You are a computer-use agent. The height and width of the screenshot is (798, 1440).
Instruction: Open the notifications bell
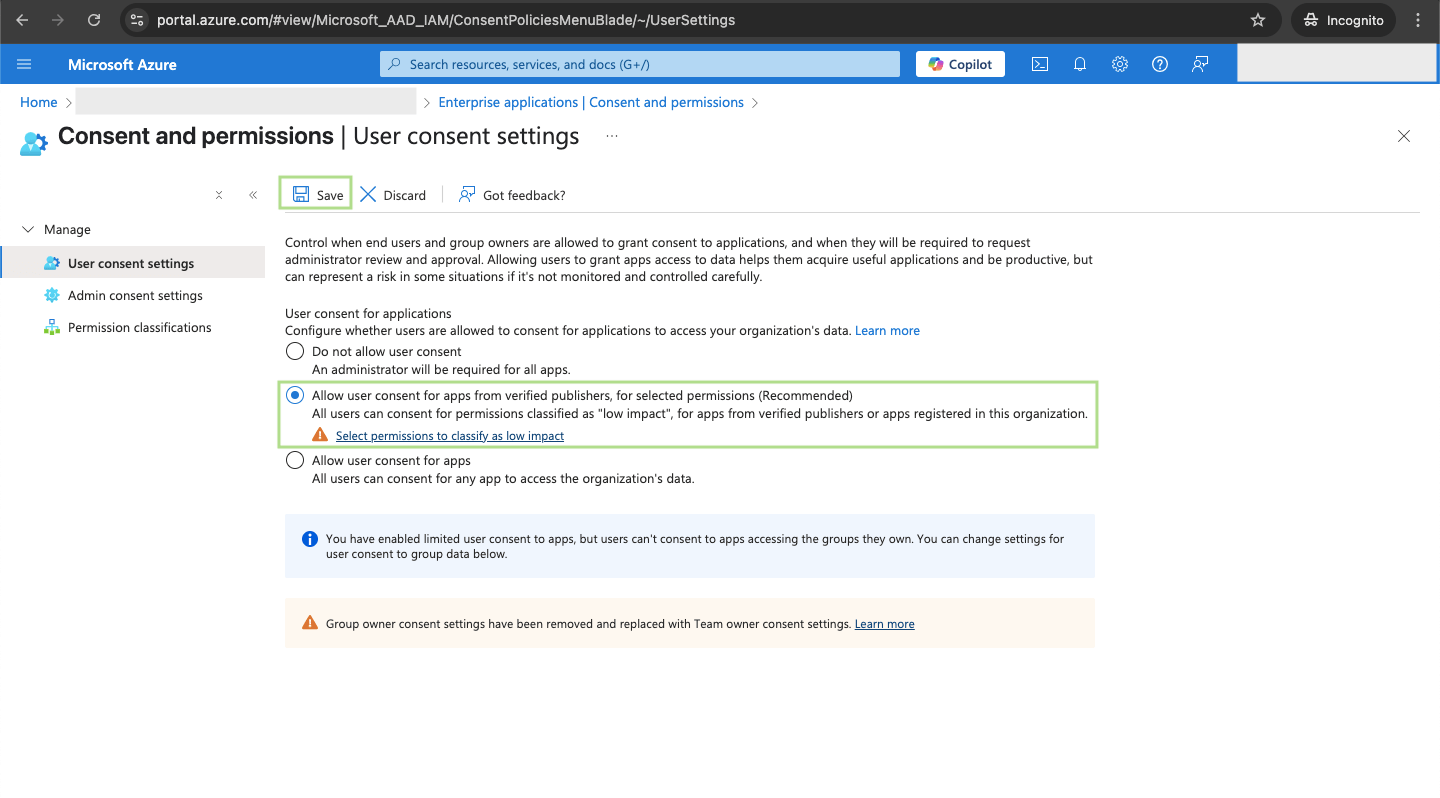[1080, 64]
